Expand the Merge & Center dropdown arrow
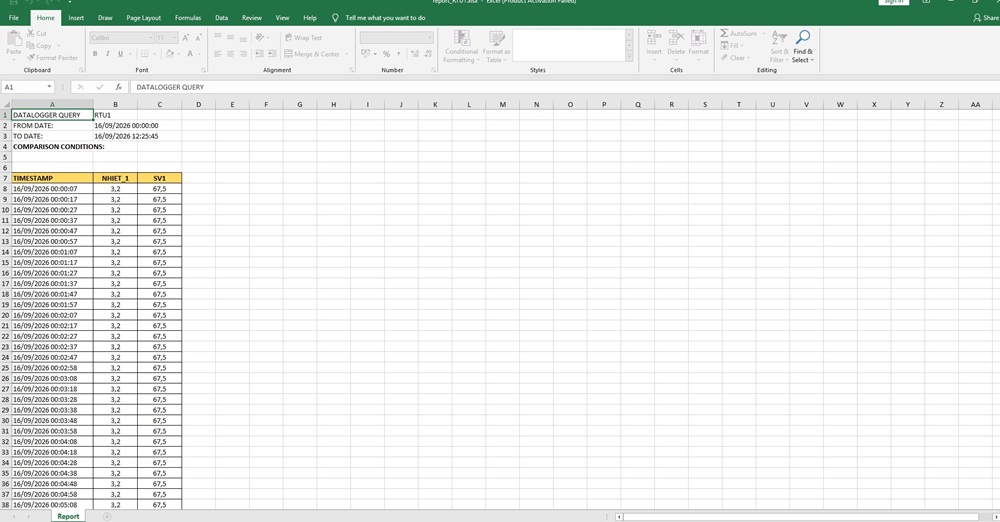1000x522 pixels. click(347, 54)
